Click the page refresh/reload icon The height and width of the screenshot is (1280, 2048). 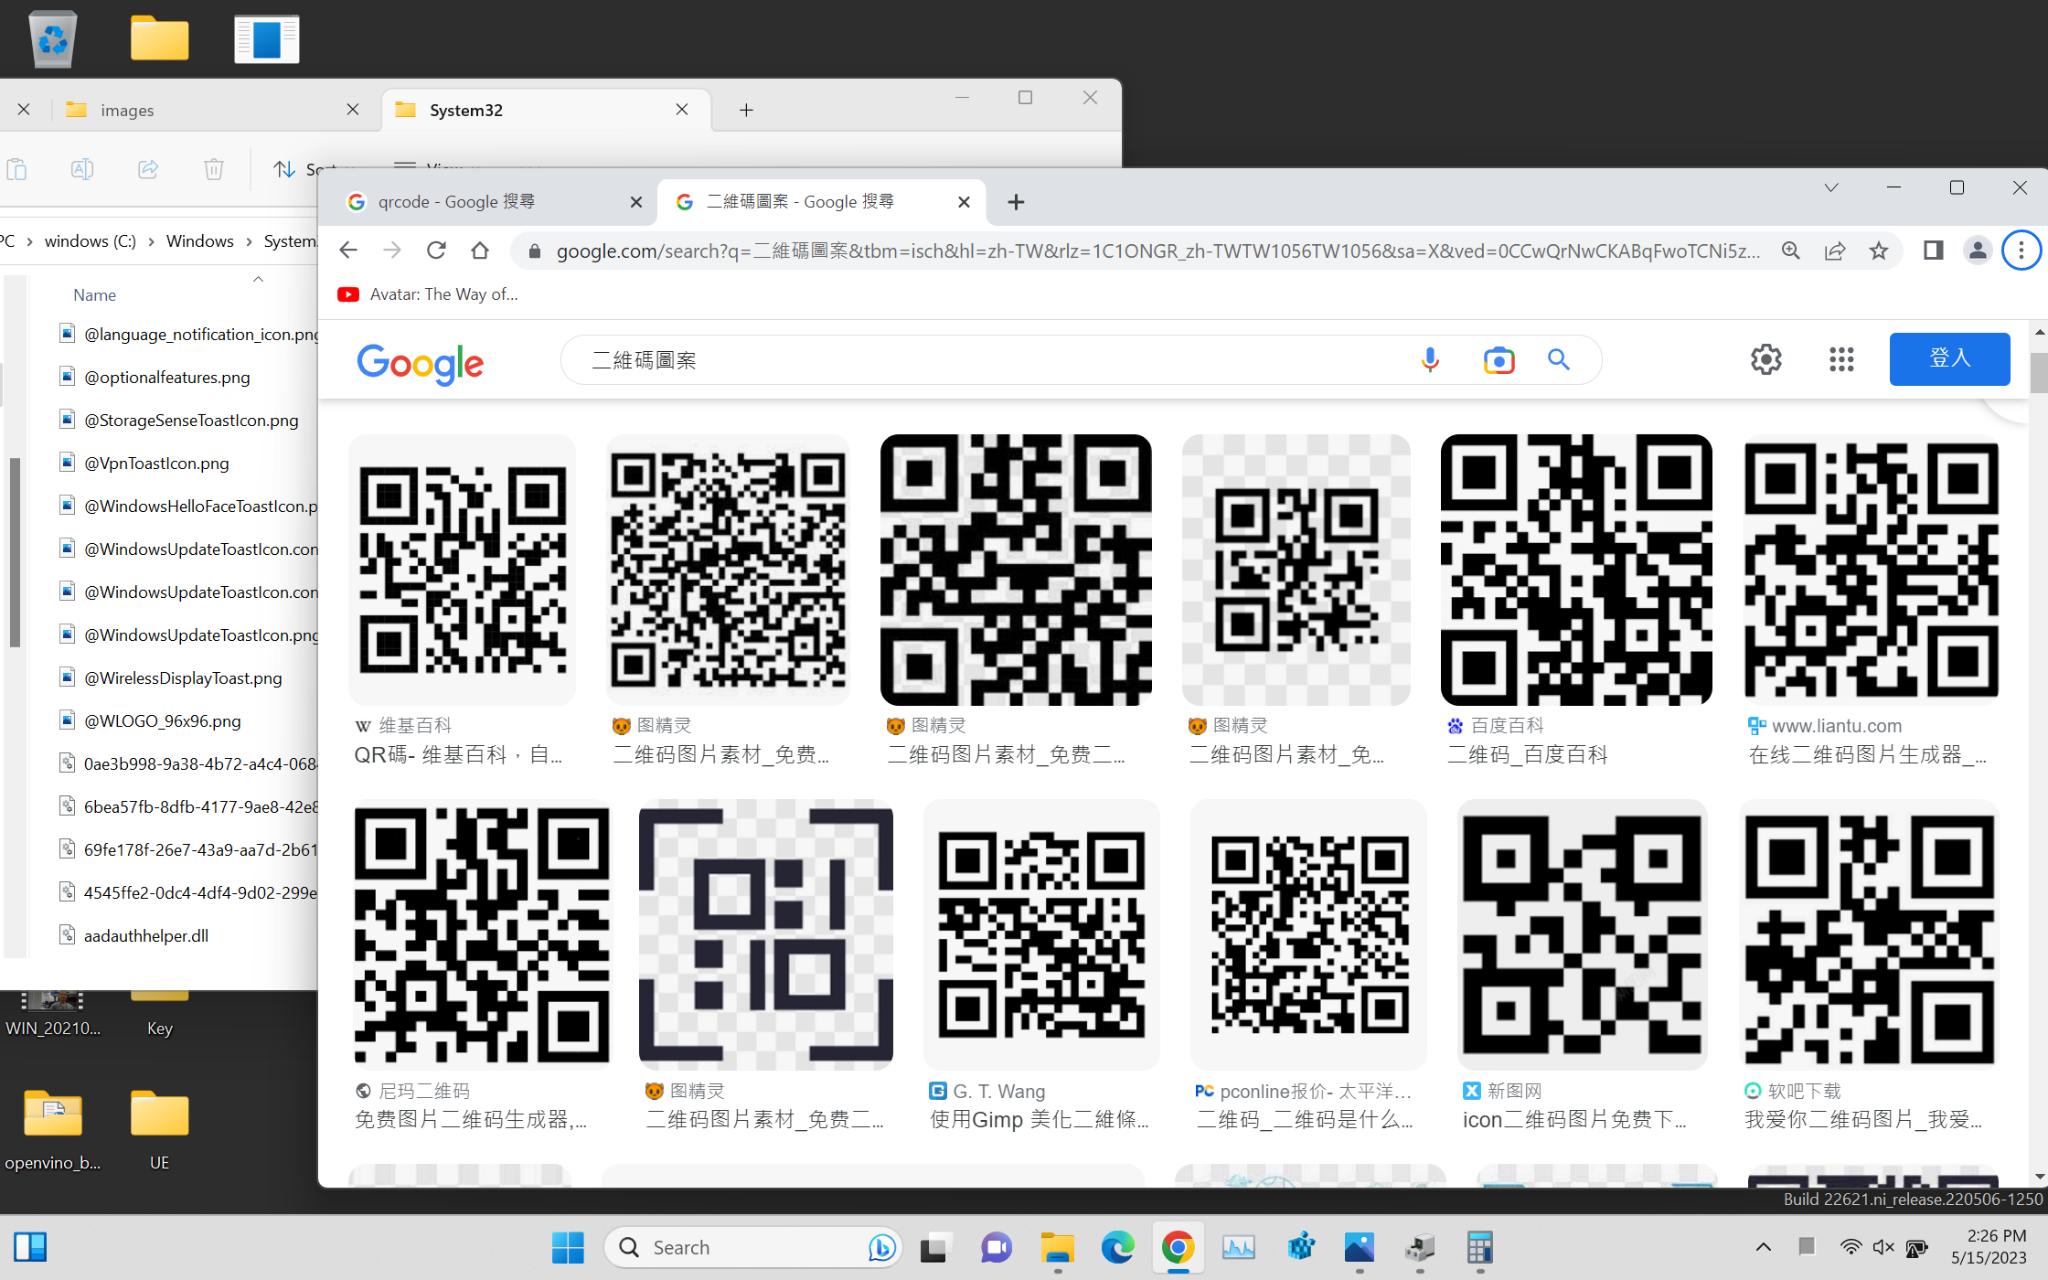tap(435, 249)
